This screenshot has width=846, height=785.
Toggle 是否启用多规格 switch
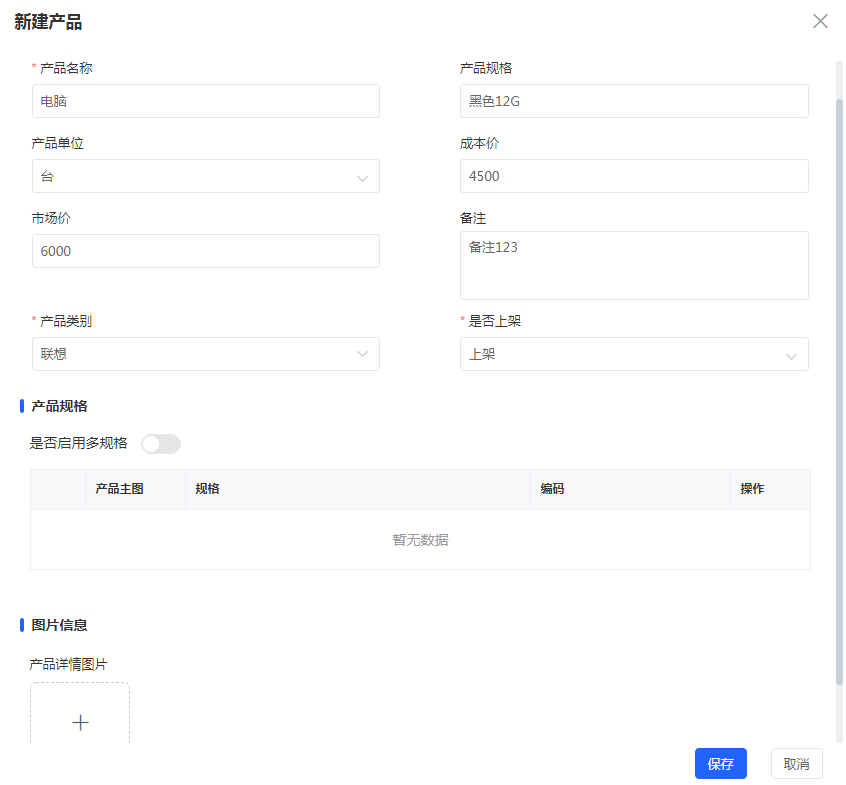[x=161, y=444]
